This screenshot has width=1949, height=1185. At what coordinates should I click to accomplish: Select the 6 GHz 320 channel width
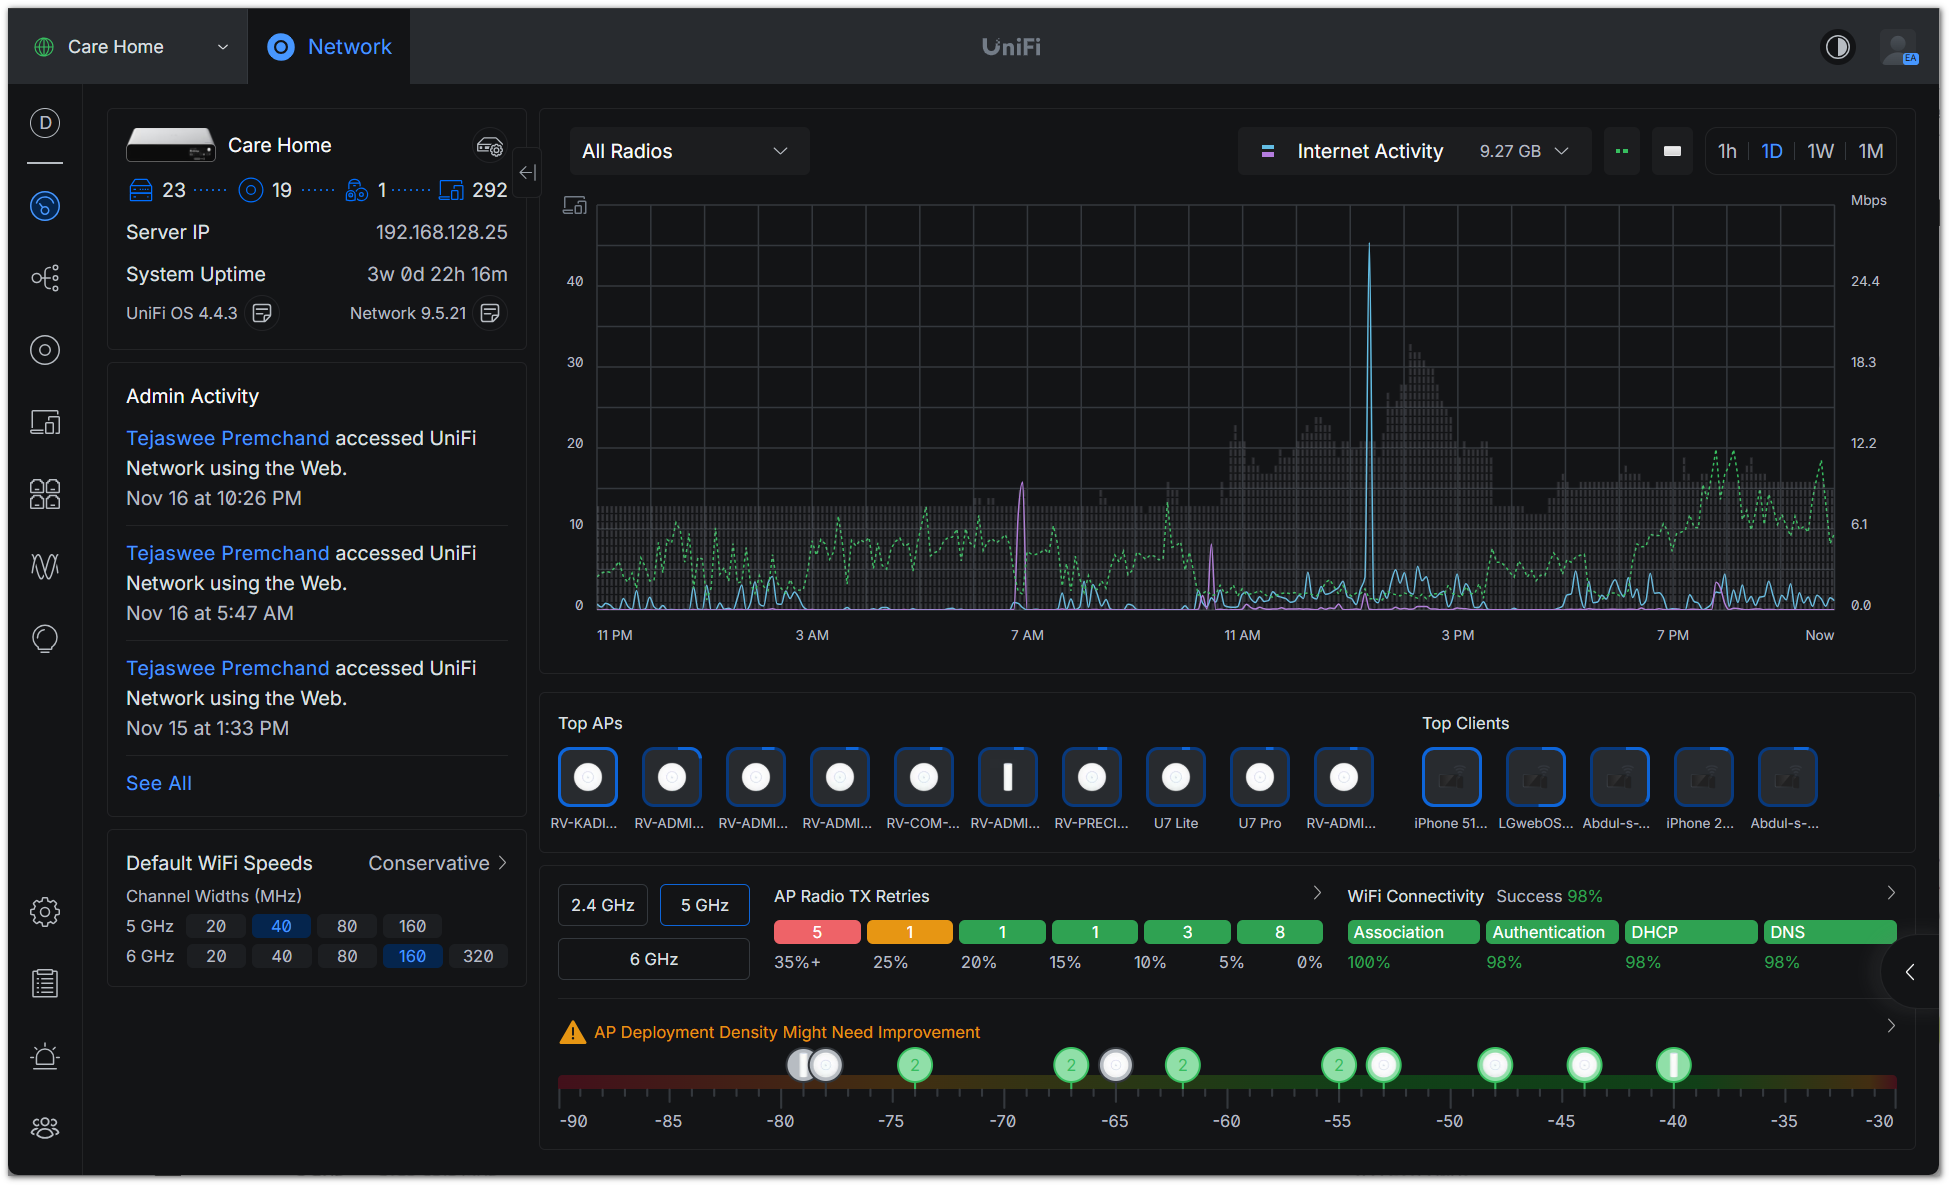(x=478, y=956)
